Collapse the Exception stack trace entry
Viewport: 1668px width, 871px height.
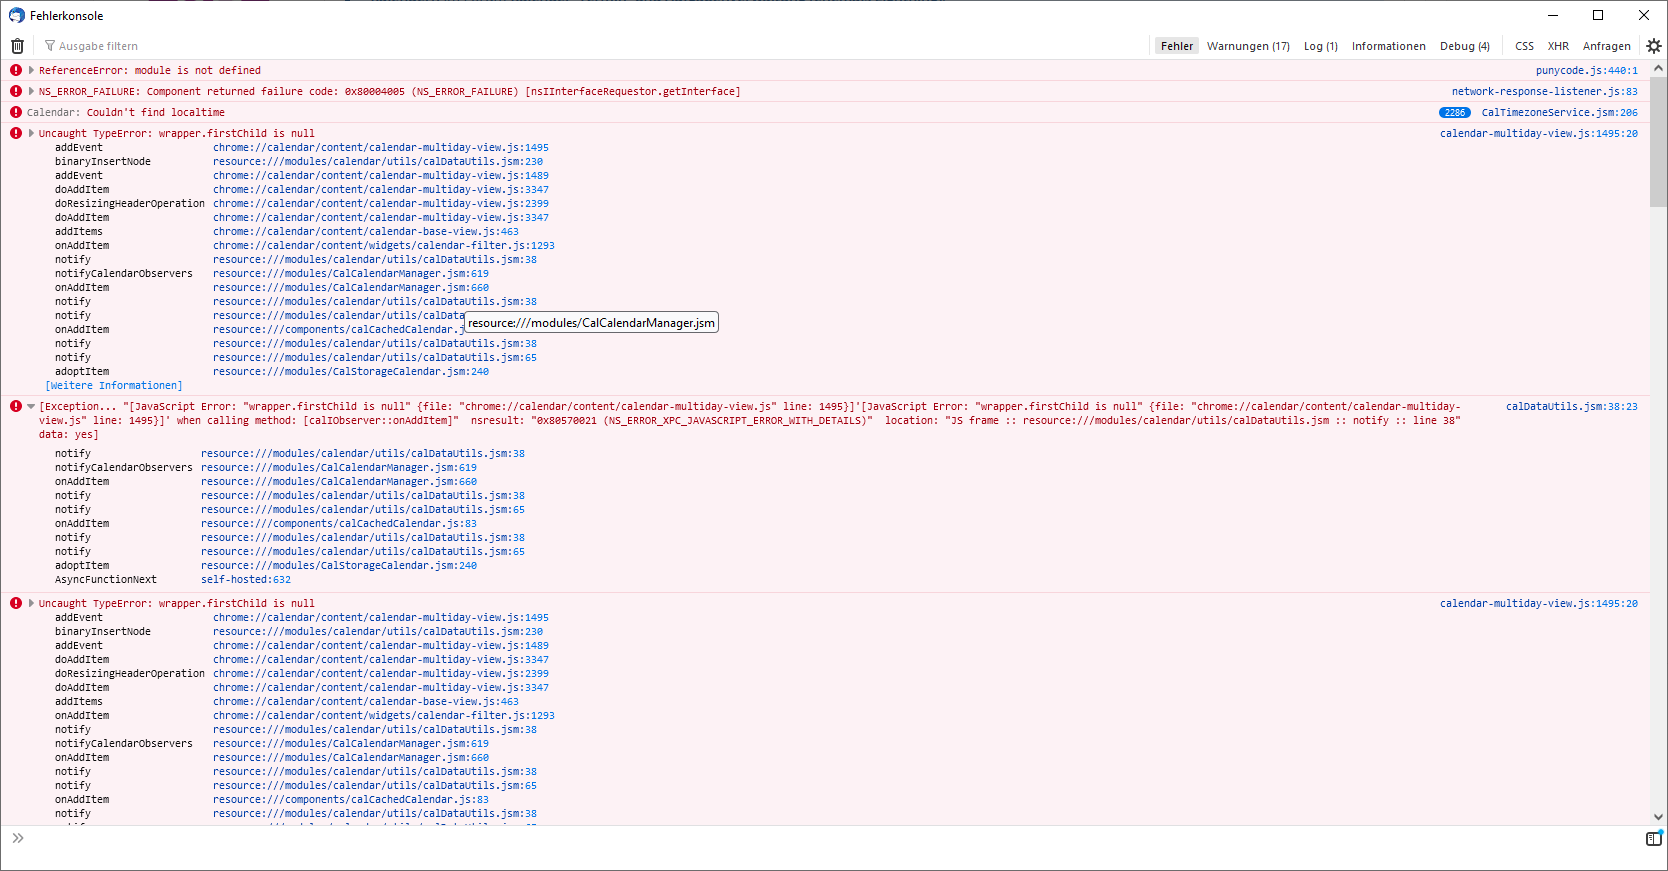tap(31, 407)
